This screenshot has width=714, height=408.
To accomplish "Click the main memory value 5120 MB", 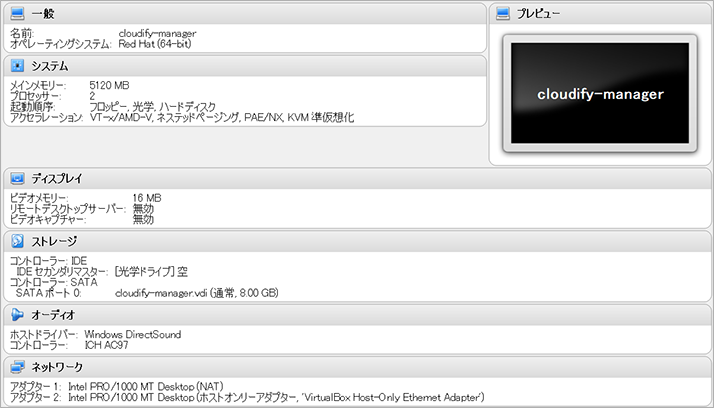I will click(x=109, y=85).
